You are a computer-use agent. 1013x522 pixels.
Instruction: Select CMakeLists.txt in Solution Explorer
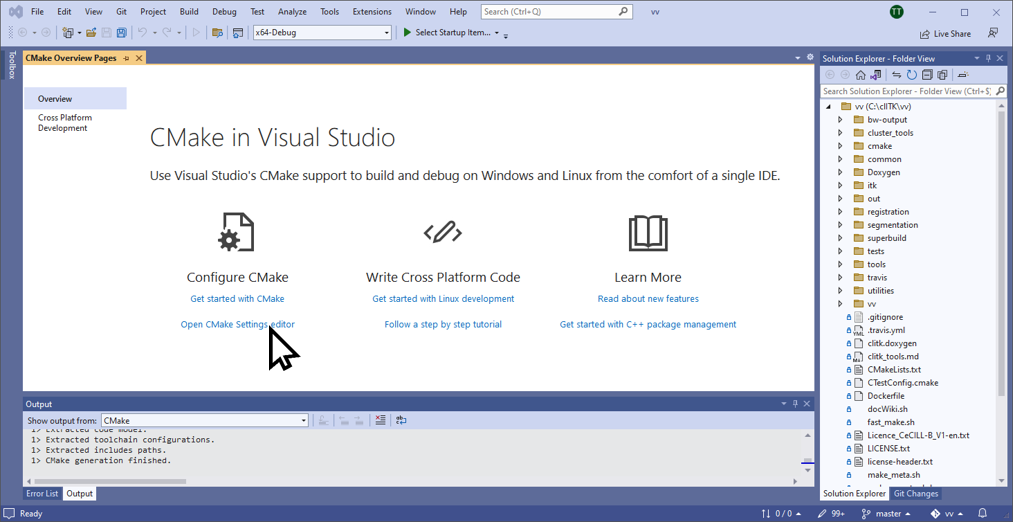point(893,370)
